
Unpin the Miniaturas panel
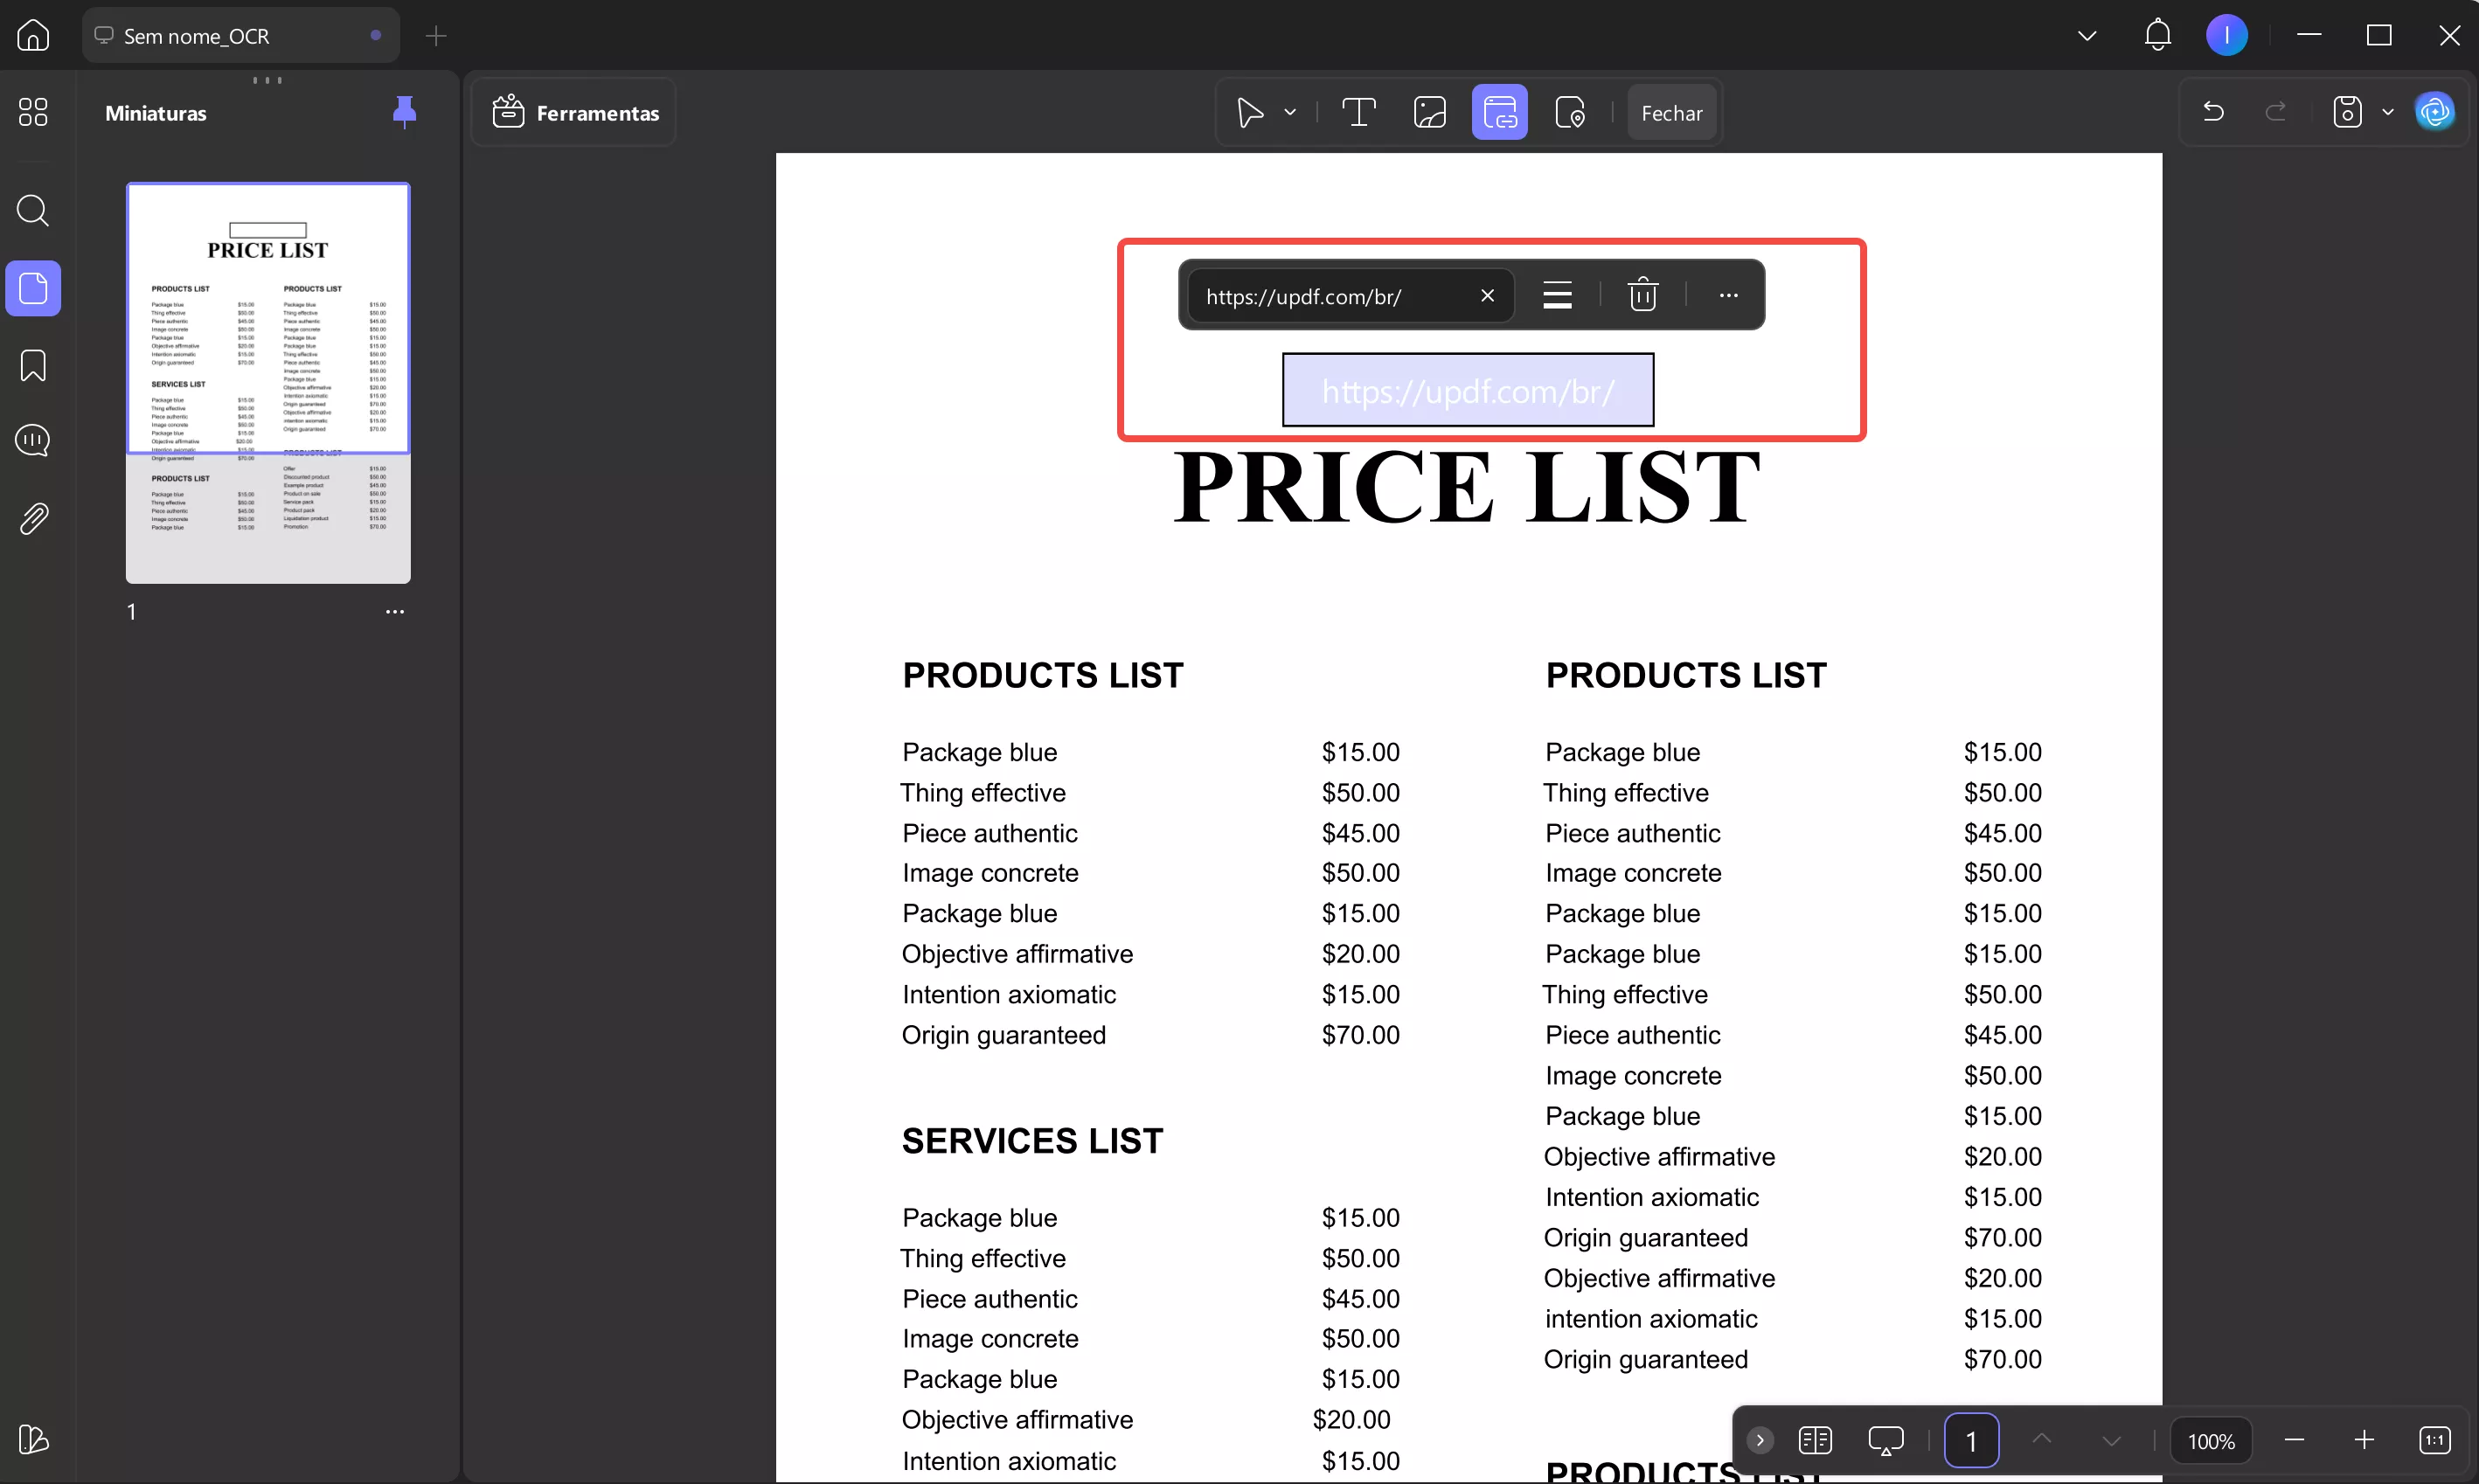[404, 112]
